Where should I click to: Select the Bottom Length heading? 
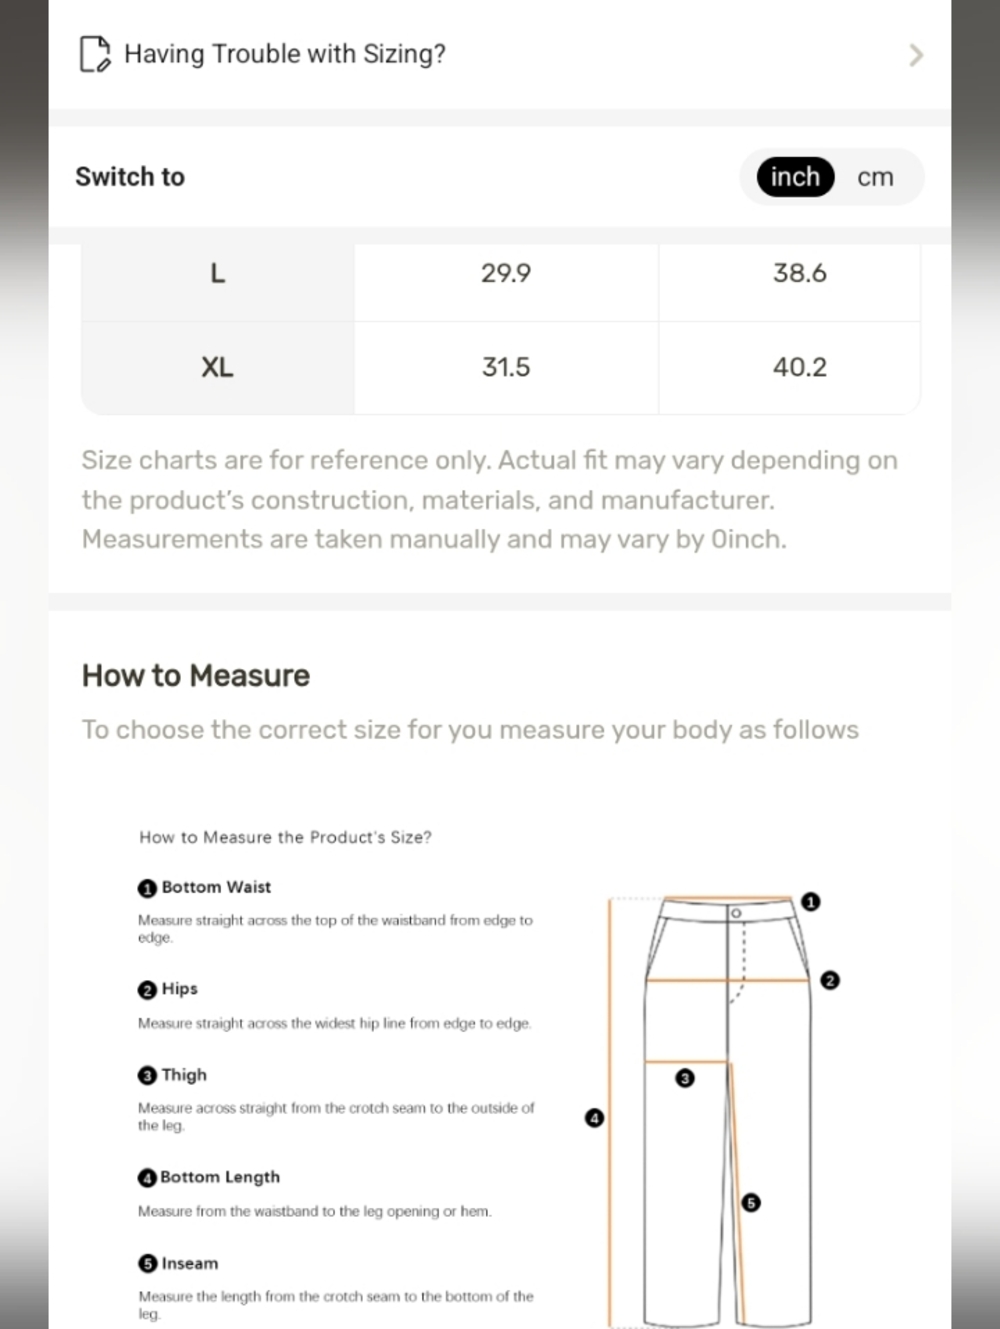(x=220, y=1177)
